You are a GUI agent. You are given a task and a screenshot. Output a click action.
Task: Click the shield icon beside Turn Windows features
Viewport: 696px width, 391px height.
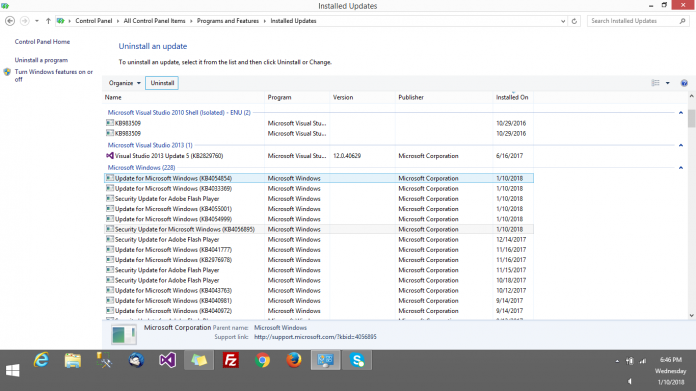tap(7, 72)
